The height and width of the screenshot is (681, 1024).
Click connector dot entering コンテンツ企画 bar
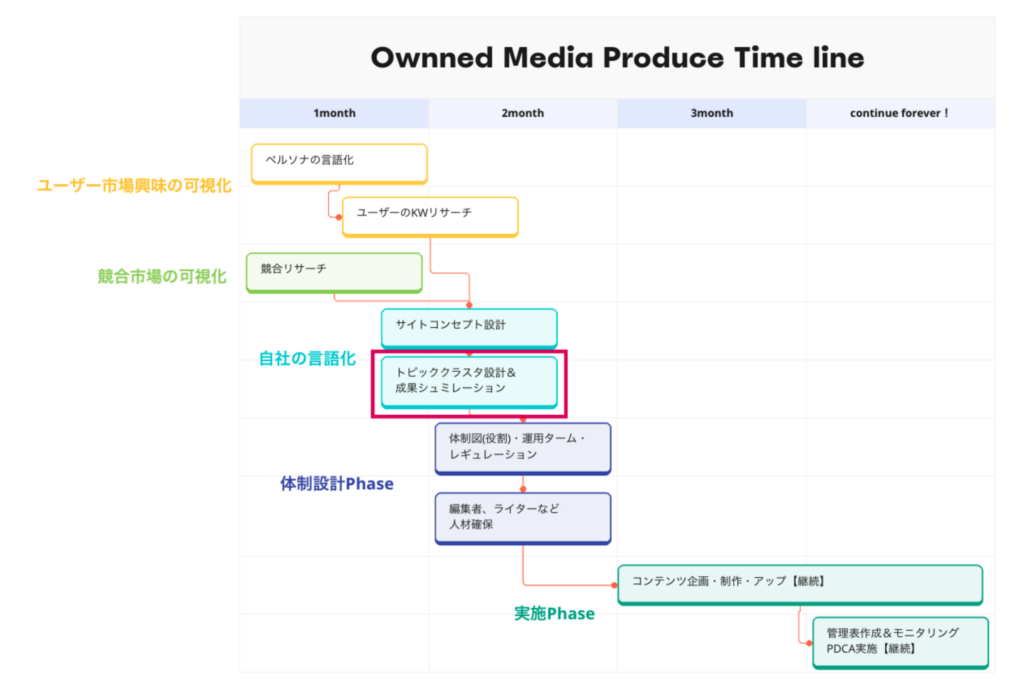point(614,585)
